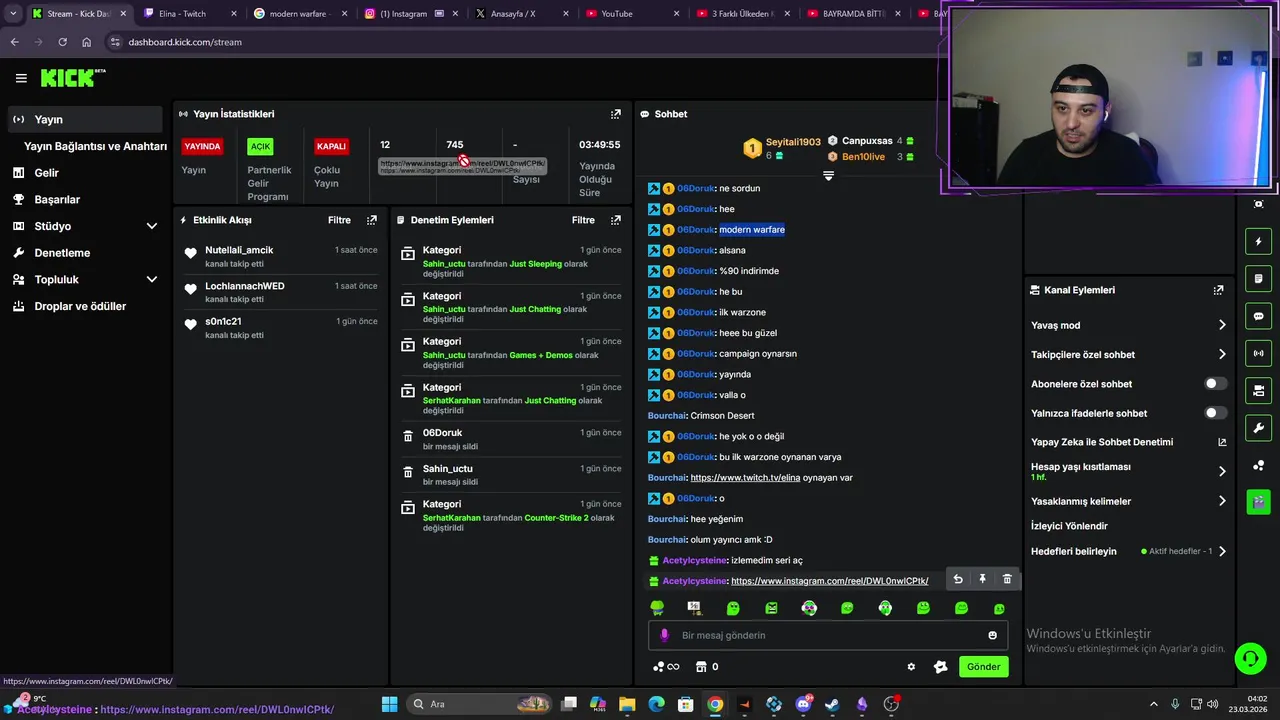Toggle Yalnızca ifadelerle sohbet switch
This screenshot has height=720, width=1280.
[x=1215, y=413]
